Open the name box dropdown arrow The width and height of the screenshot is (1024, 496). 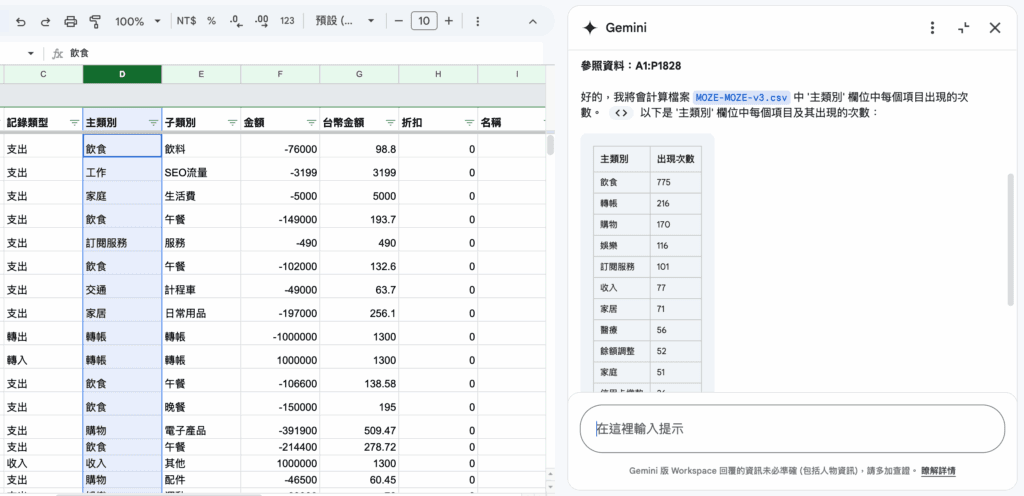tap(31, 54)
